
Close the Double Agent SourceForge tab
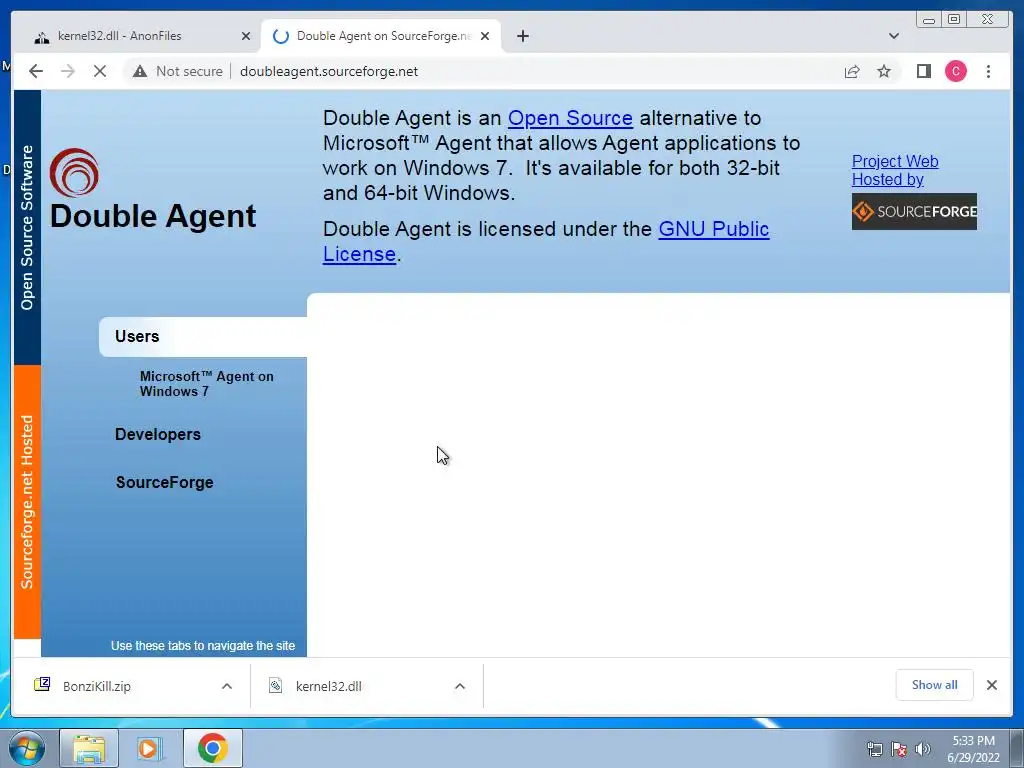[485, 36]
